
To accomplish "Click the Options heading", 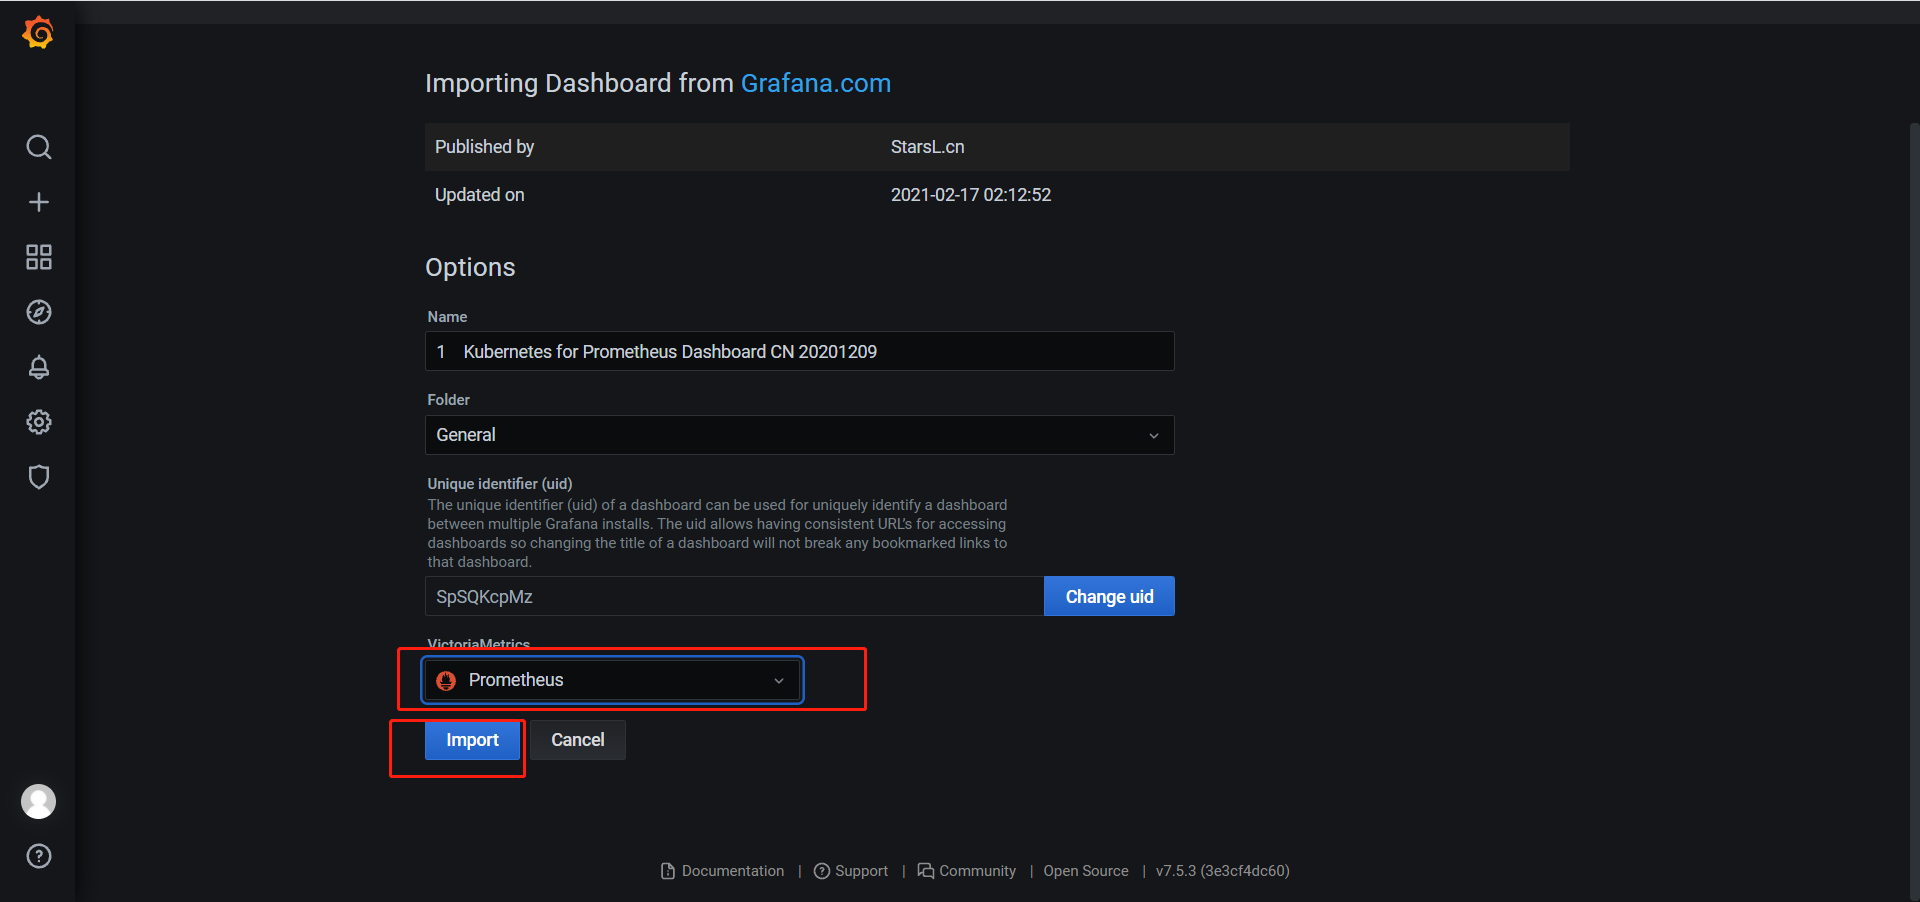I will click(470, 267).
